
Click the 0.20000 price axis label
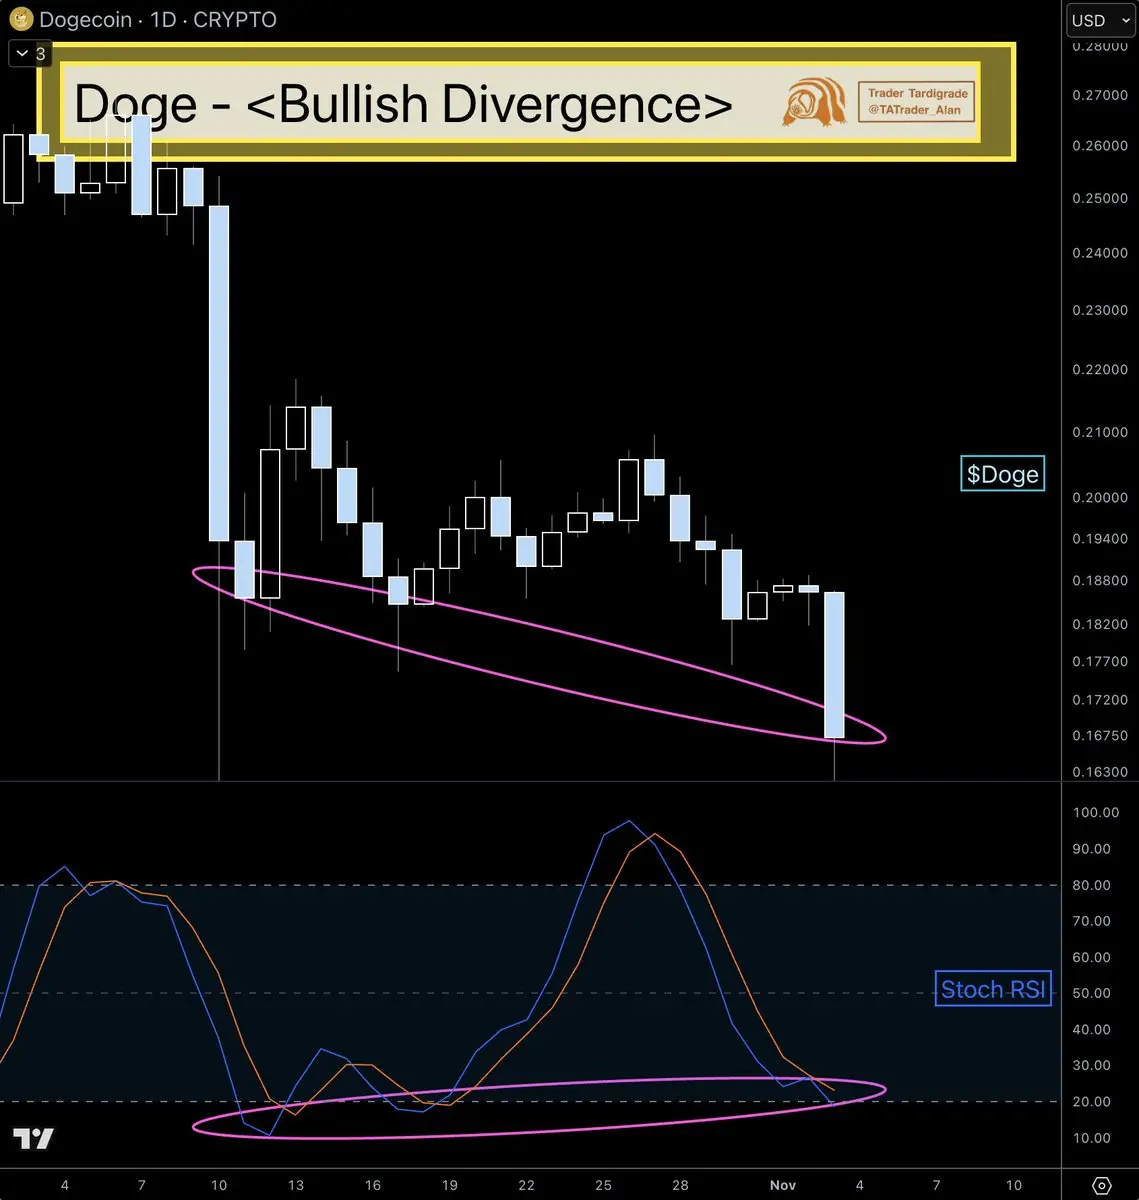[x=1100, y=498]
